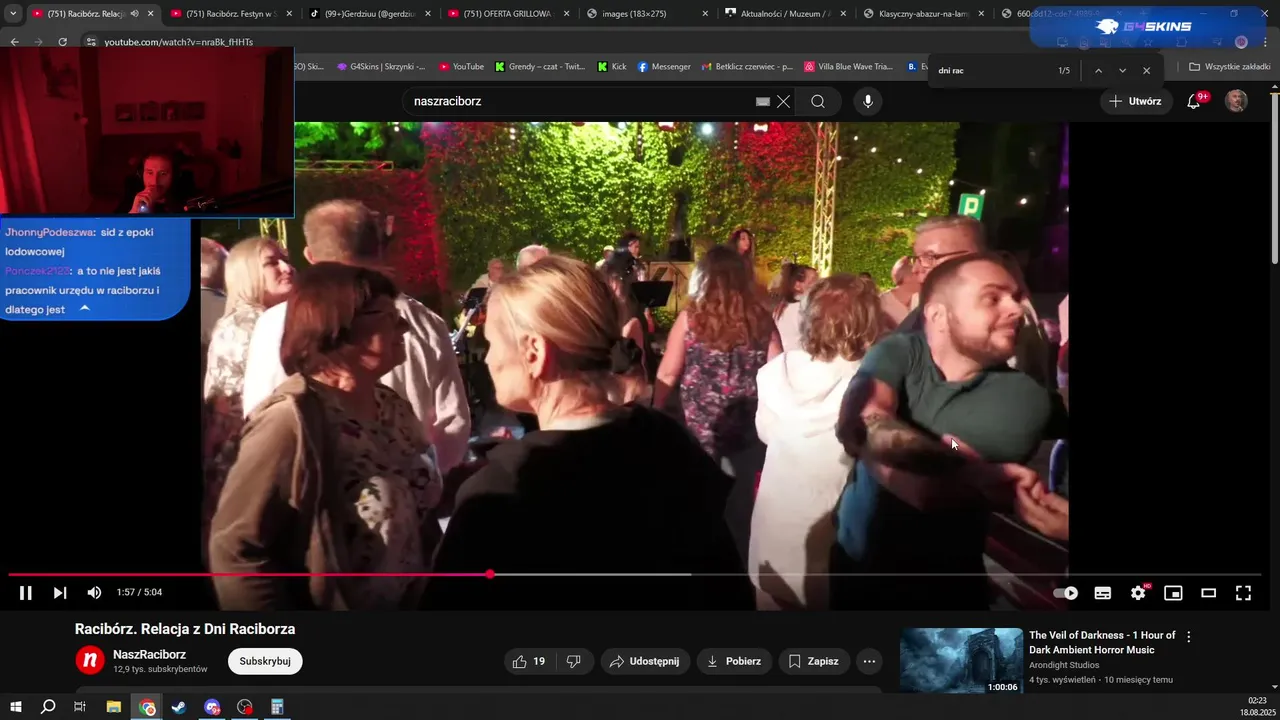Image resolution: width=1280 pixels, height=720 pixels.
Task: Click the Utwórz create button
Action: pyautogui.click(x=1135, y=101)
